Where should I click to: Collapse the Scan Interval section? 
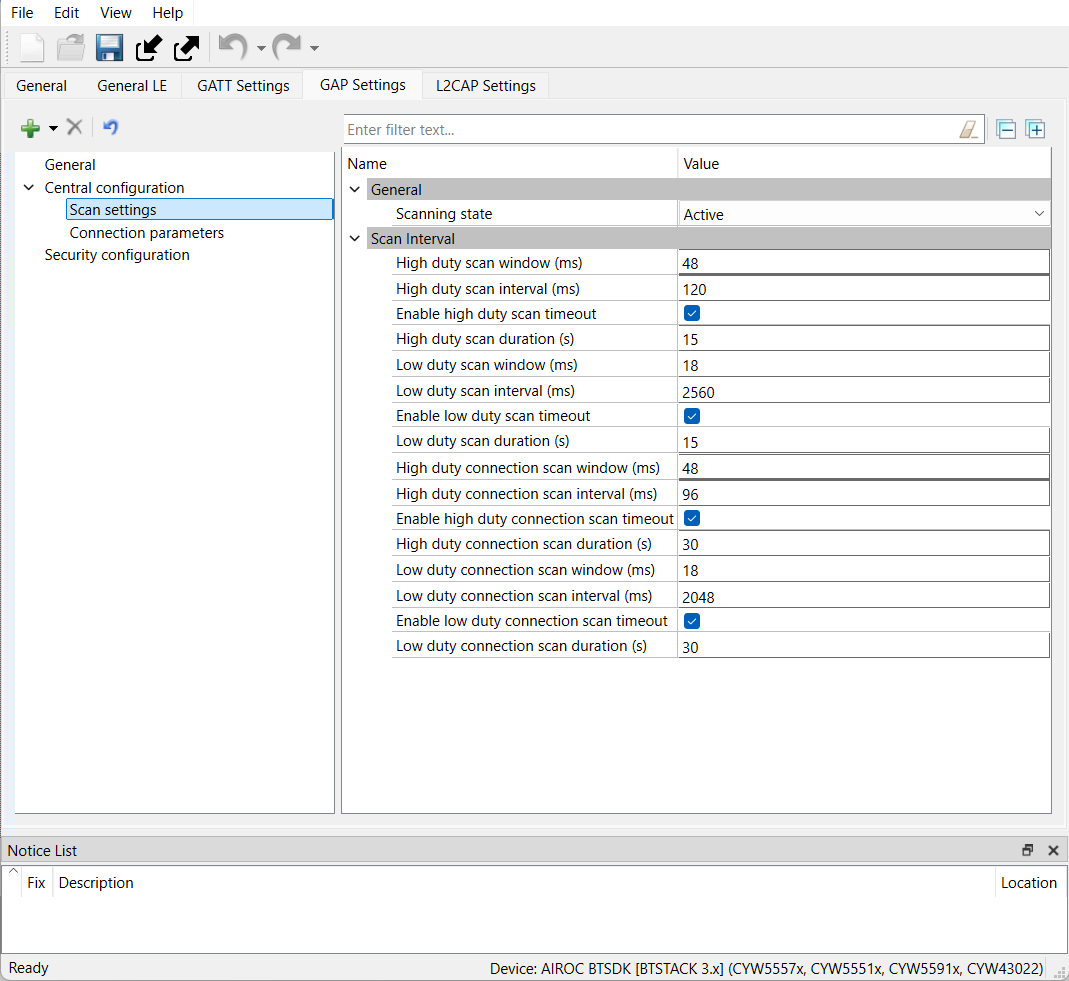coord(355,239)
